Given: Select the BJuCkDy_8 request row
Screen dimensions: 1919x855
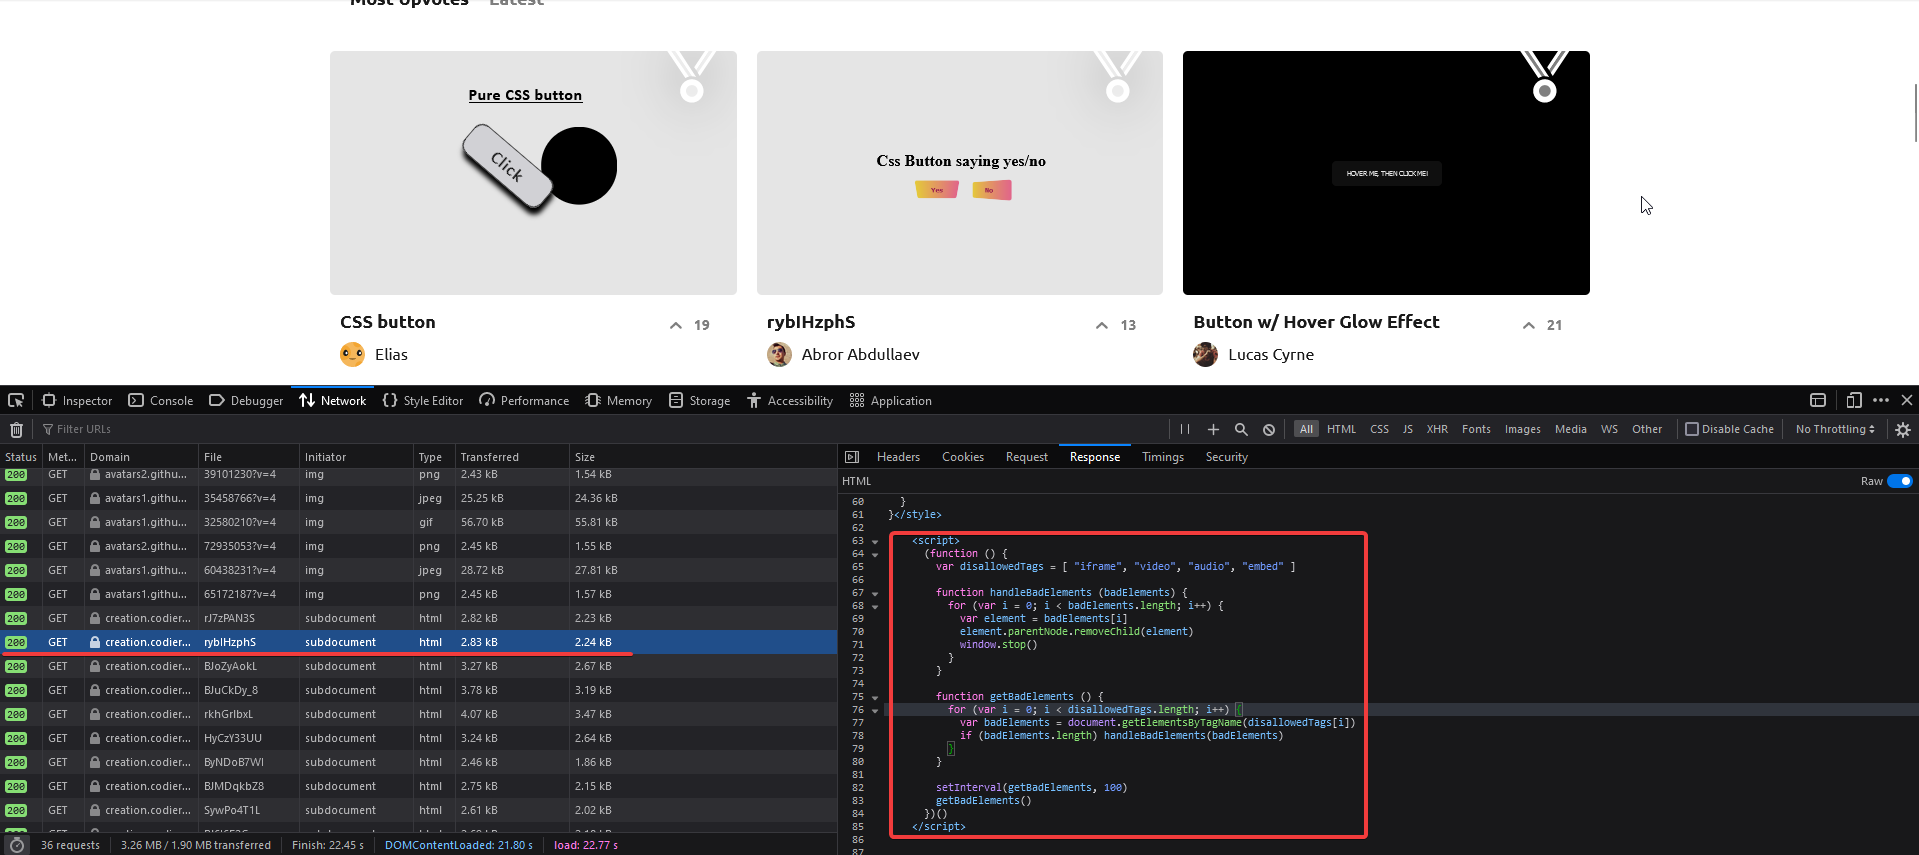Looking at the screenshot, I should coord(419,690).
